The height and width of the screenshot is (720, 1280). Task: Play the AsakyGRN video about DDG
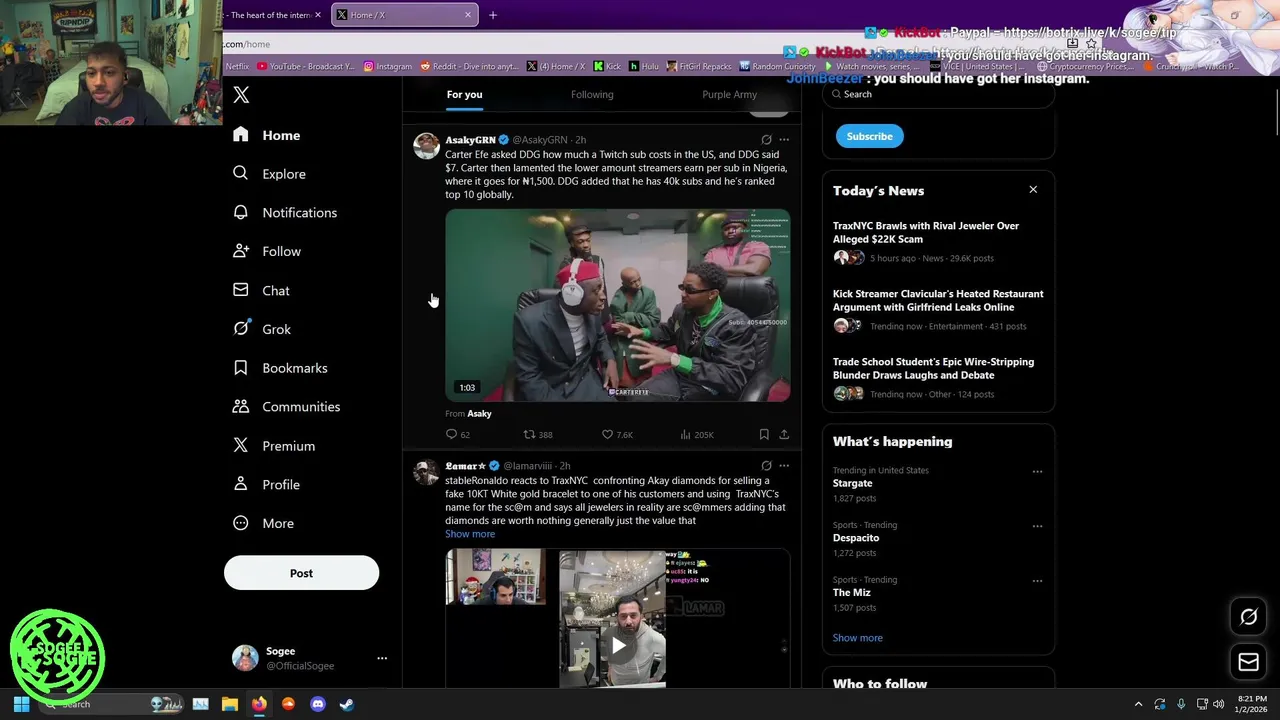click(617, 305)
